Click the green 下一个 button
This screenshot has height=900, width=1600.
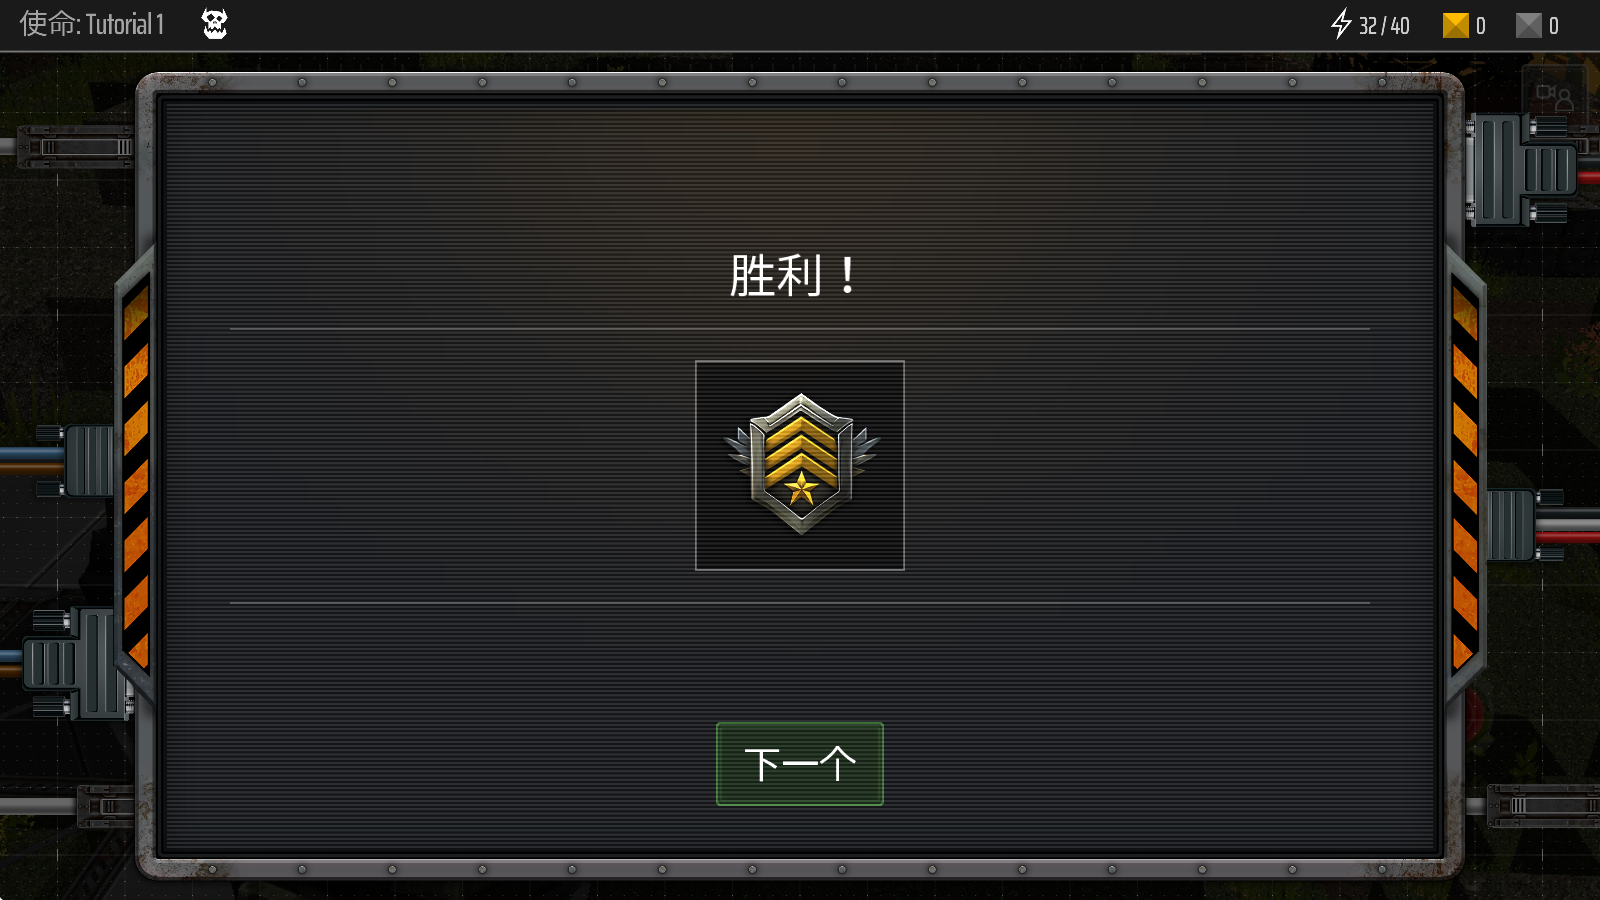[x=800, y=764]
